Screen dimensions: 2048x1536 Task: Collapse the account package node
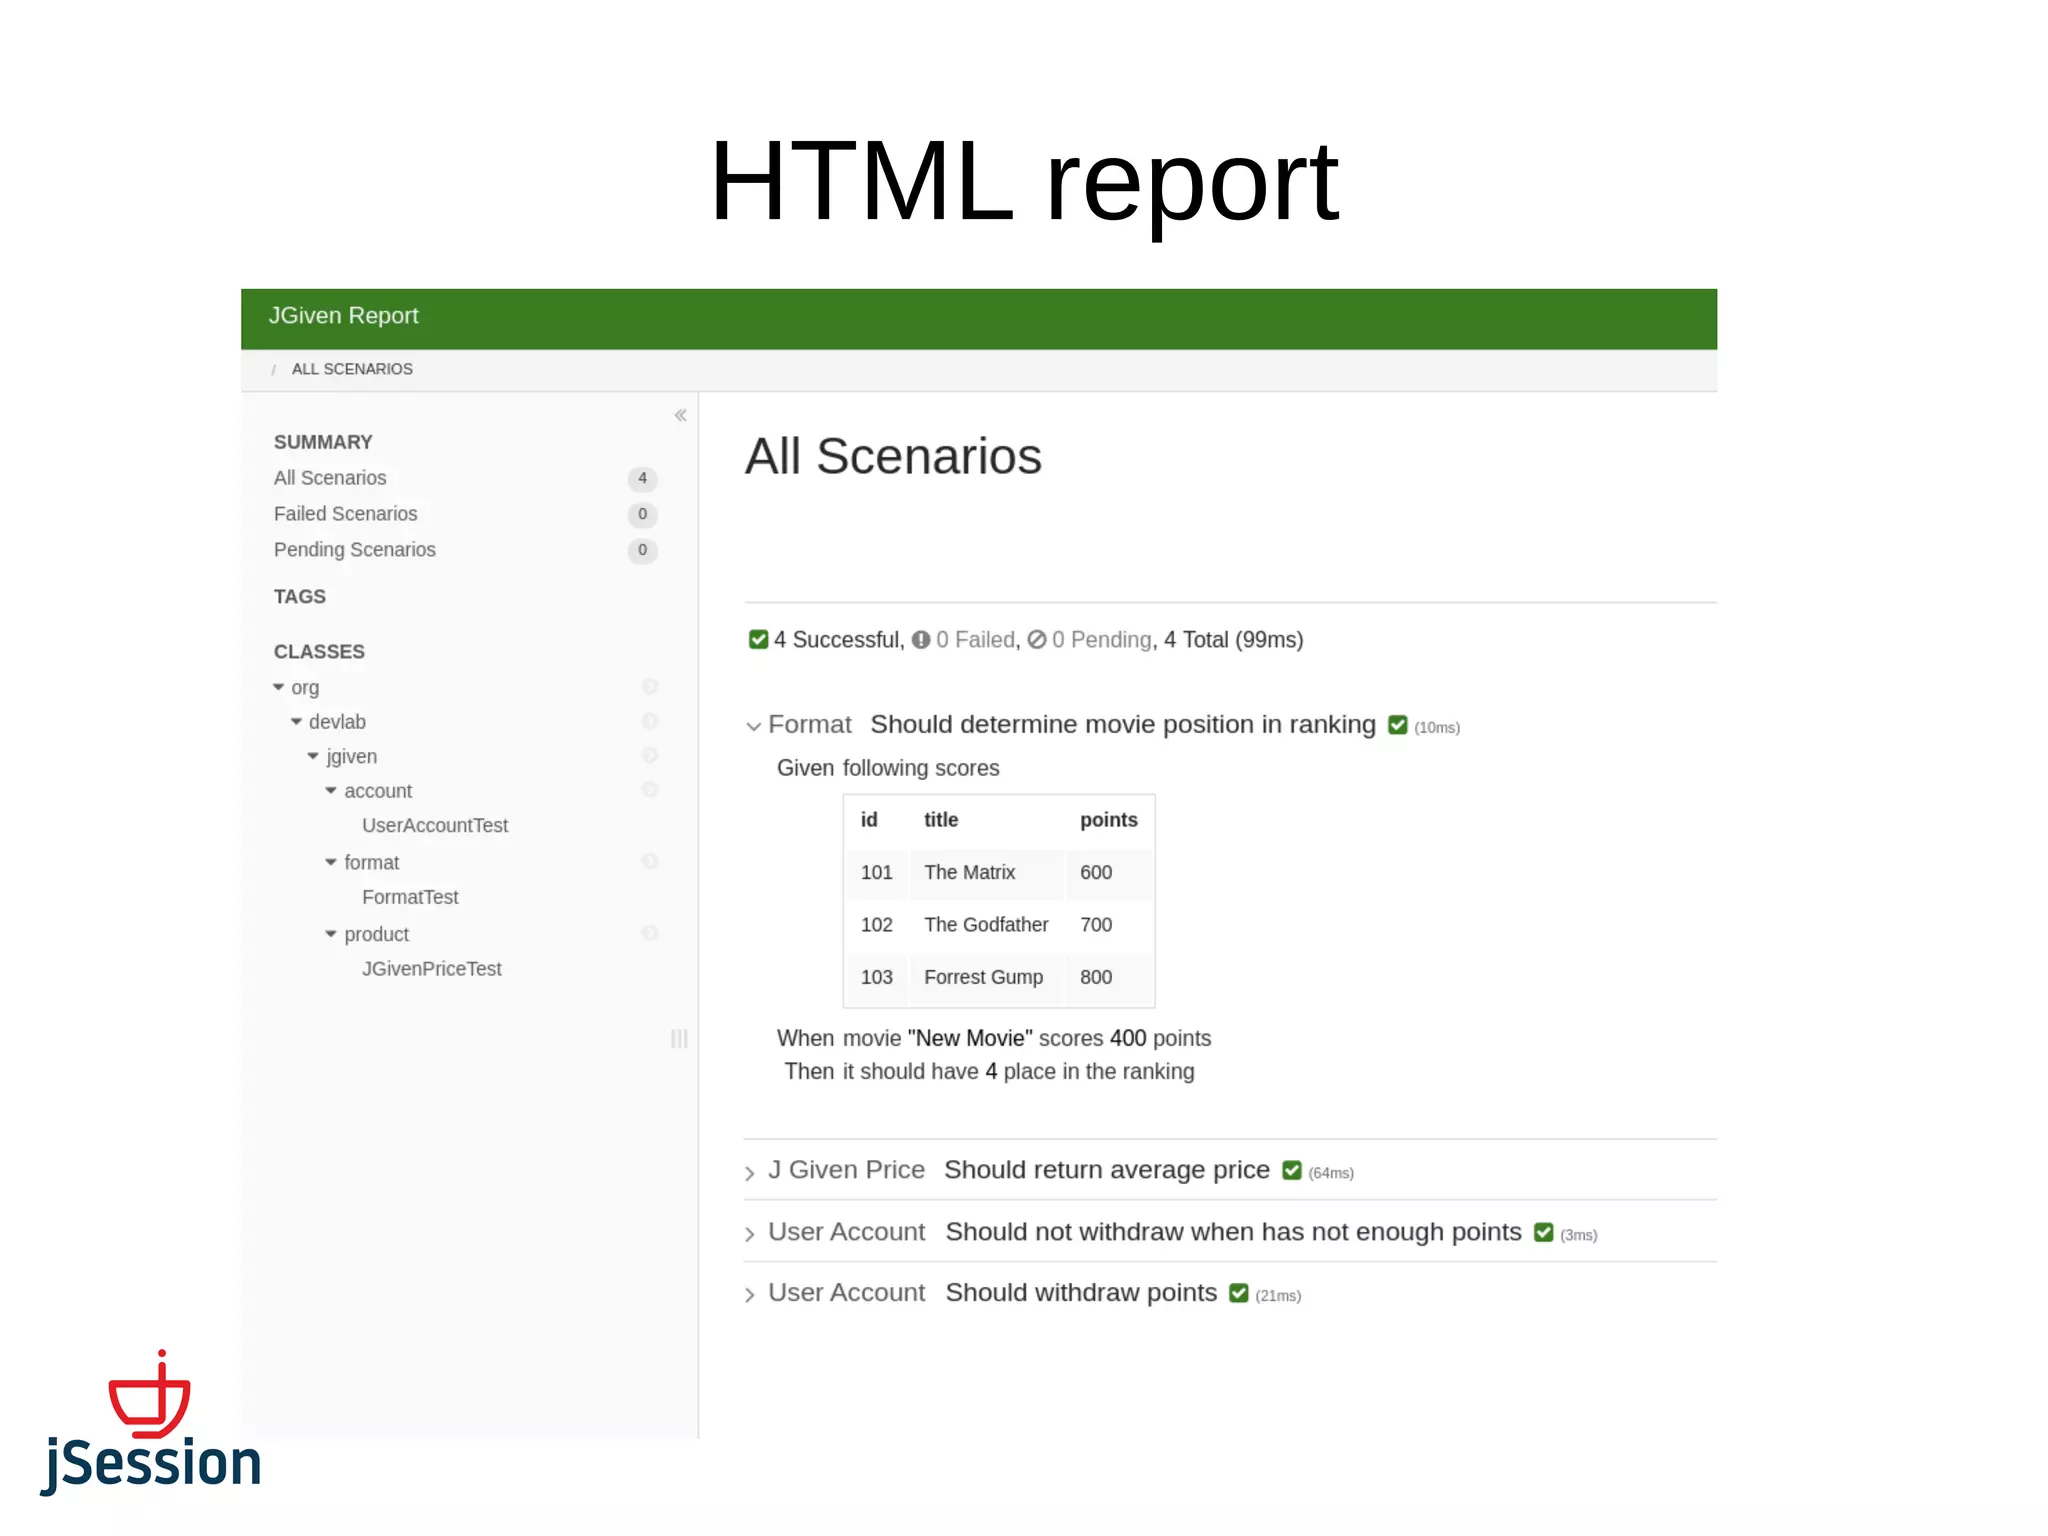[331, 790]
